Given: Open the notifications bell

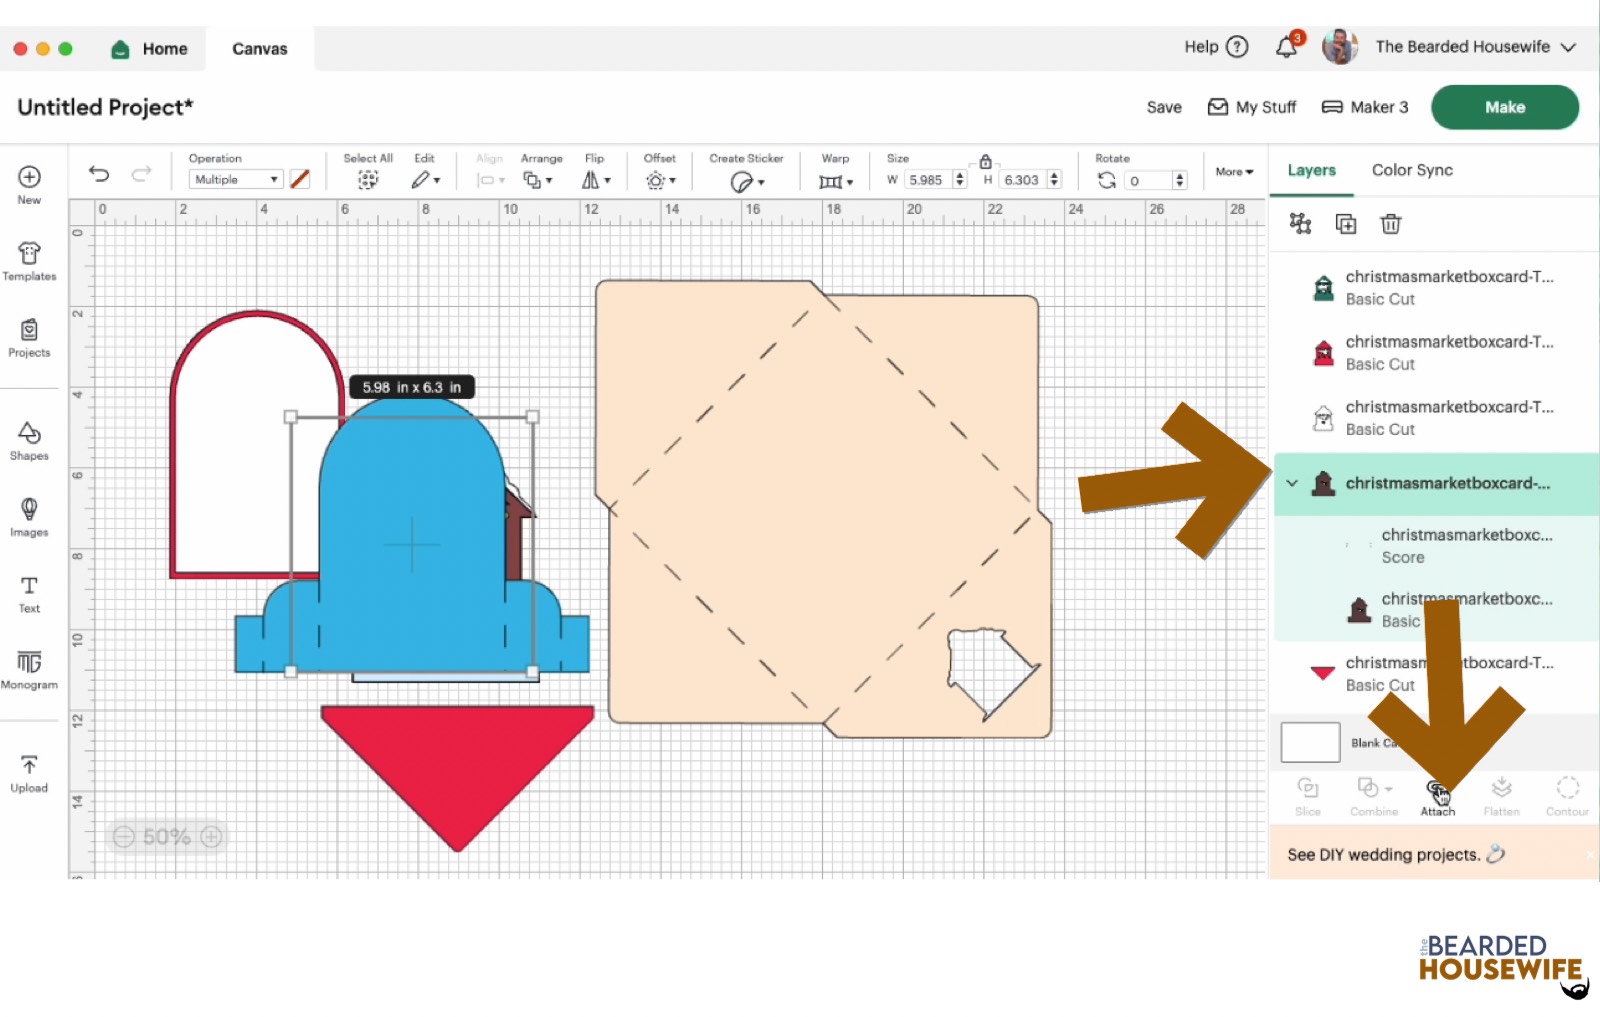Looking at the screenshot, I should tap(1287, 47).
